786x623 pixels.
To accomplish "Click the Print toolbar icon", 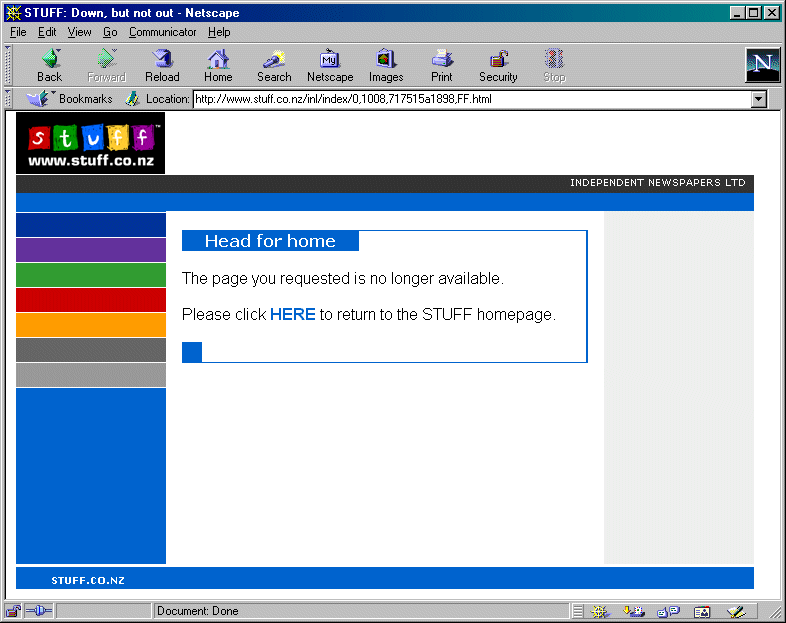I will pyautogui.click(x=442, y=66).
